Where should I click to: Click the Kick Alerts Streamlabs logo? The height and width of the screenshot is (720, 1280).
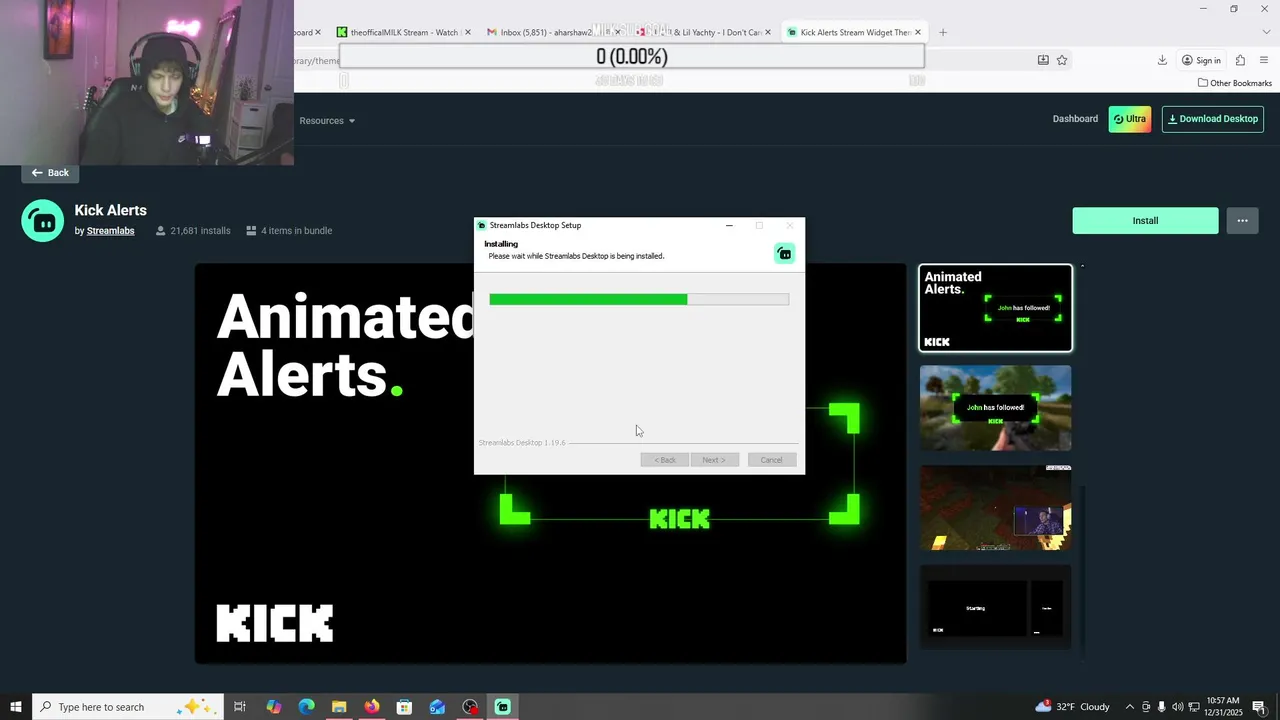[43, 221]
